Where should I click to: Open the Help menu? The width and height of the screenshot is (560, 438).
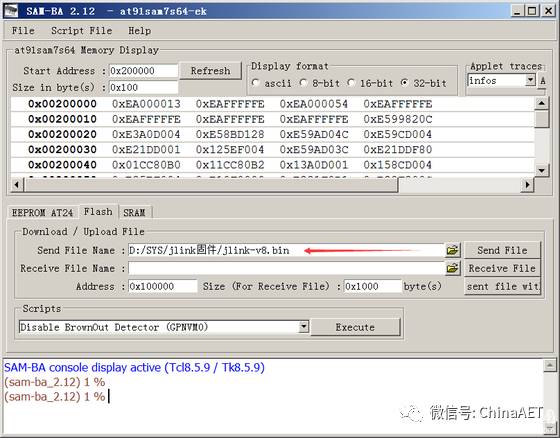point(139,31)
